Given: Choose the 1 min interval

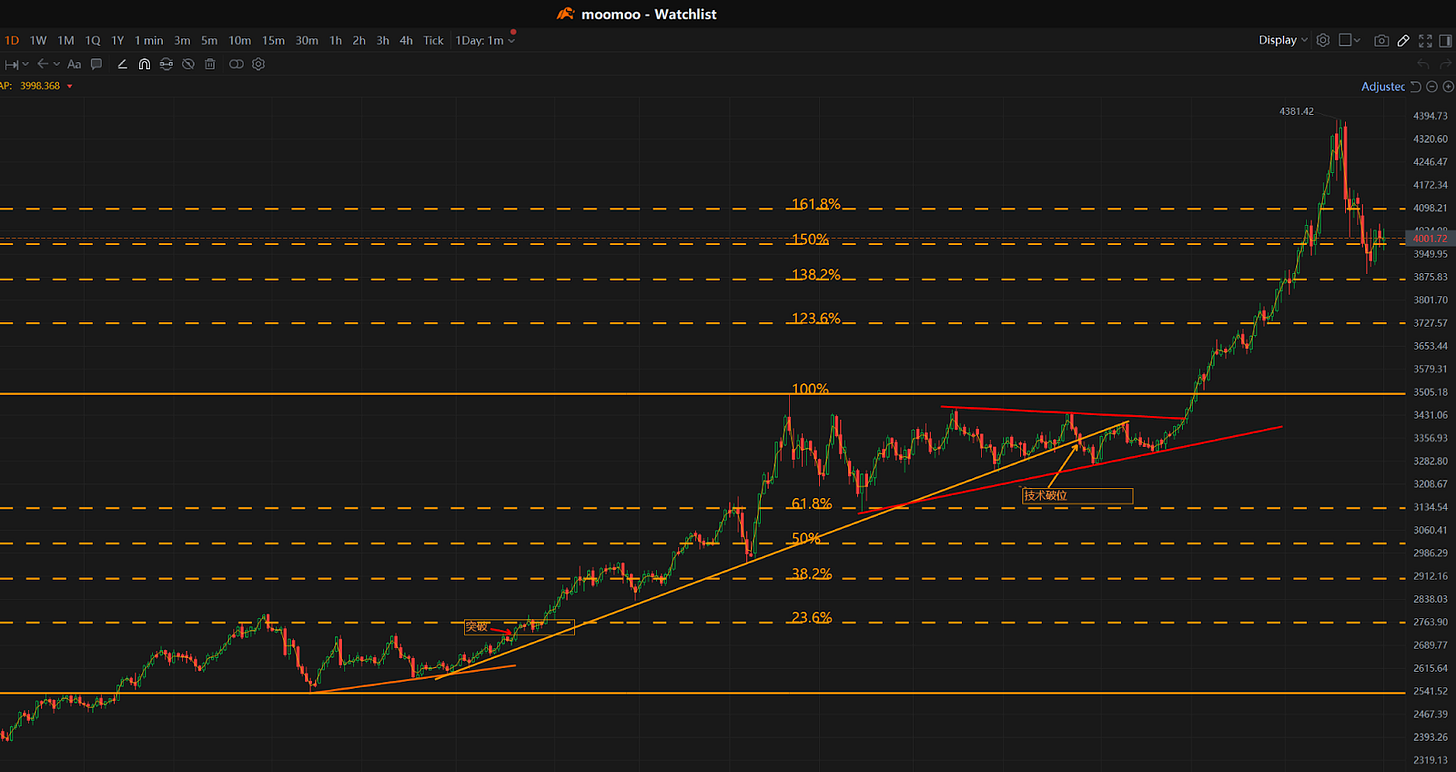Looking at the screenshot, I should (149, 40).
